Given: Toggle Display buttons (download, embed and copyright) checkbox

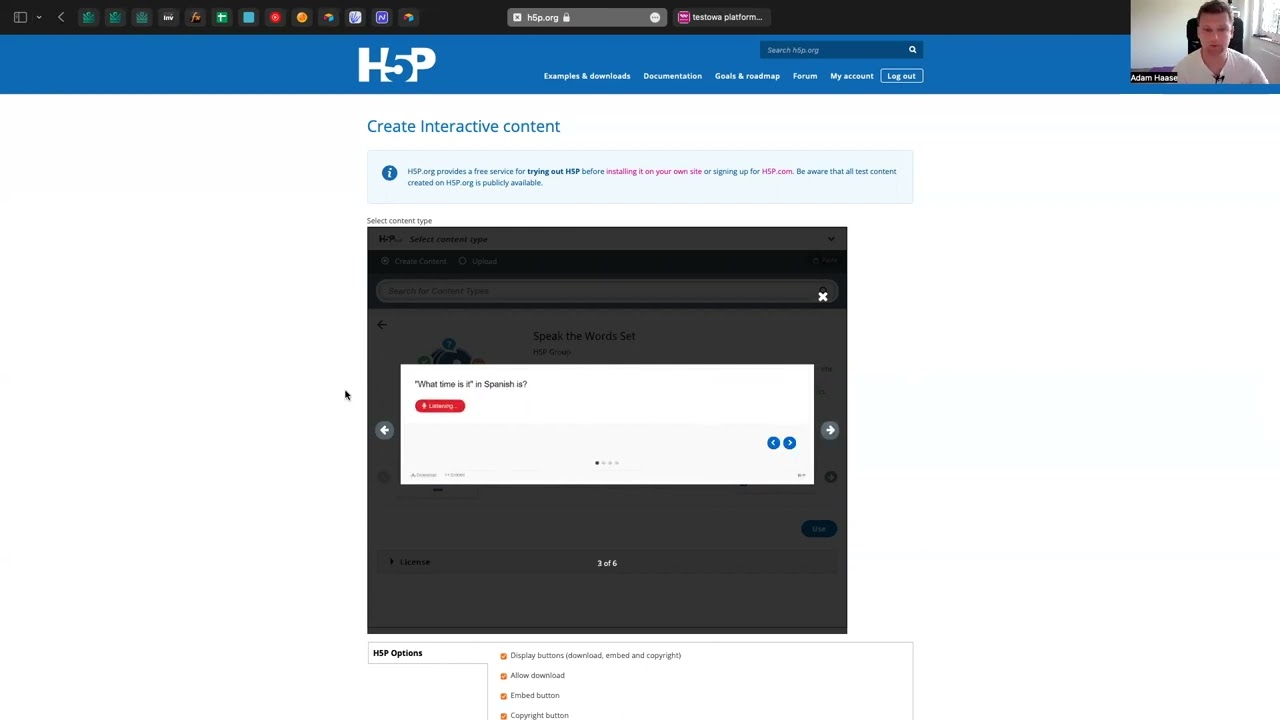Looking at the screenshot, I should [504, 656].
